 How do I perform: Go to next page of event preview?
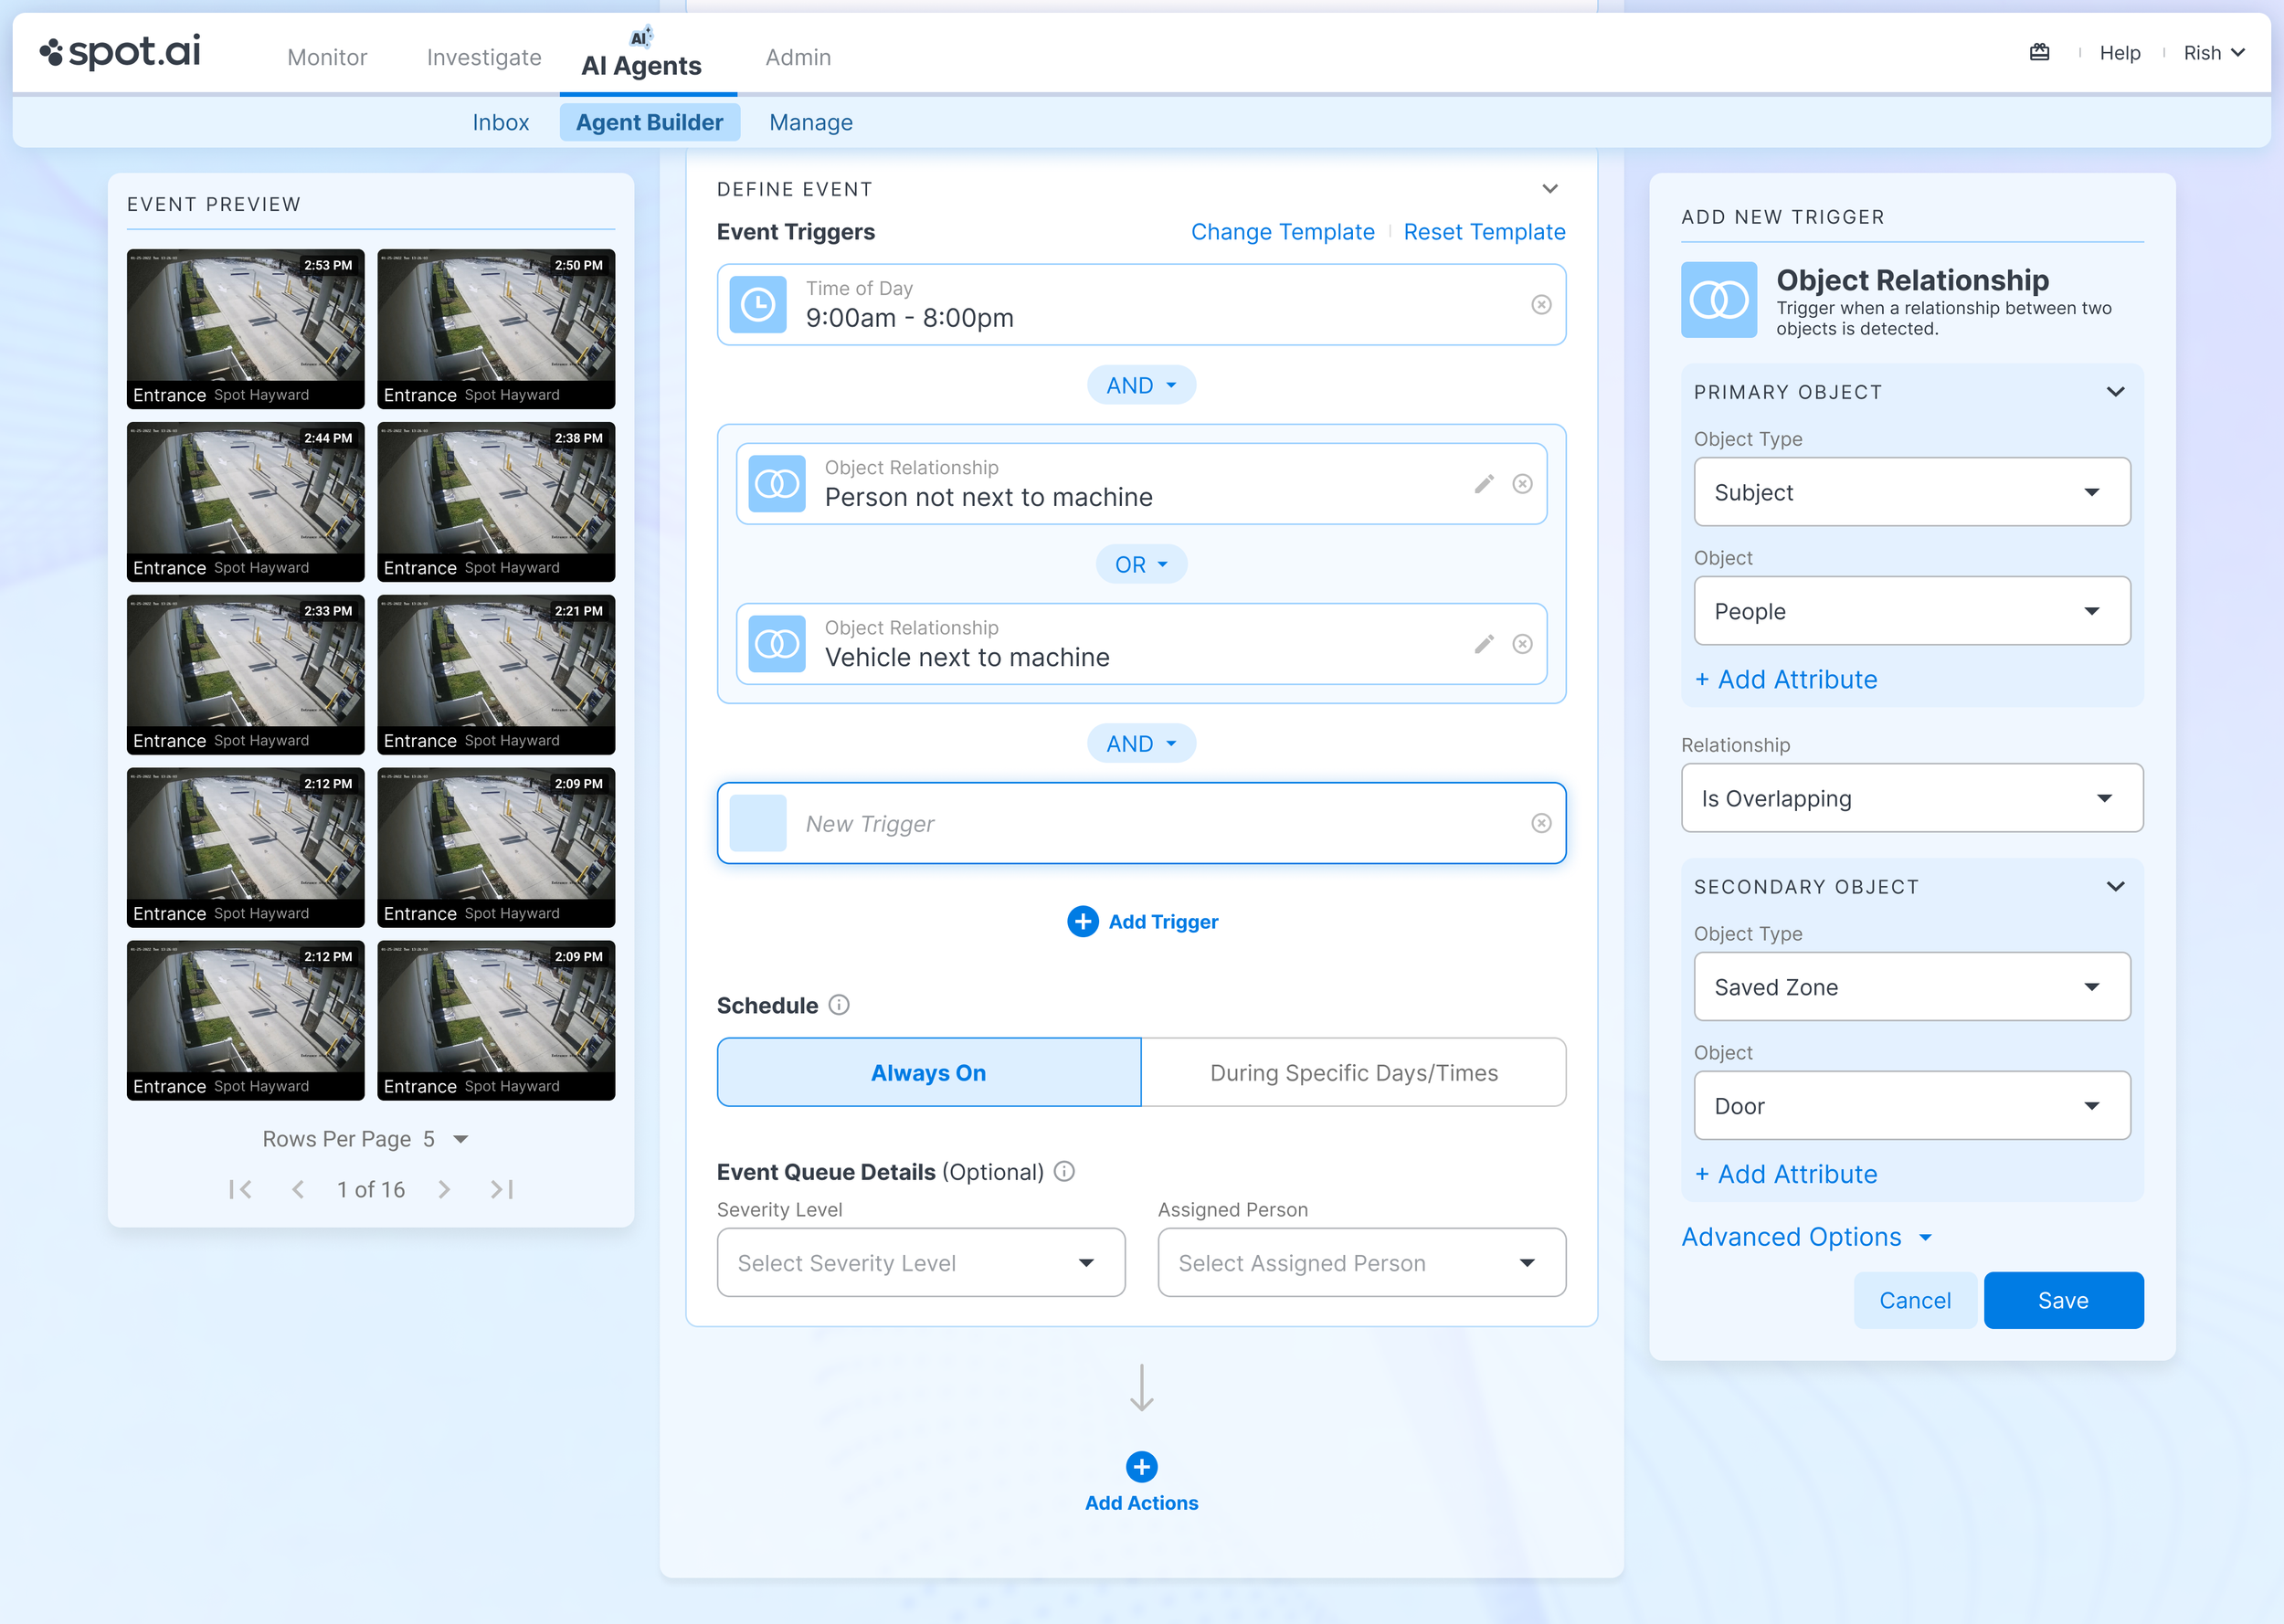pos(444,1189)
